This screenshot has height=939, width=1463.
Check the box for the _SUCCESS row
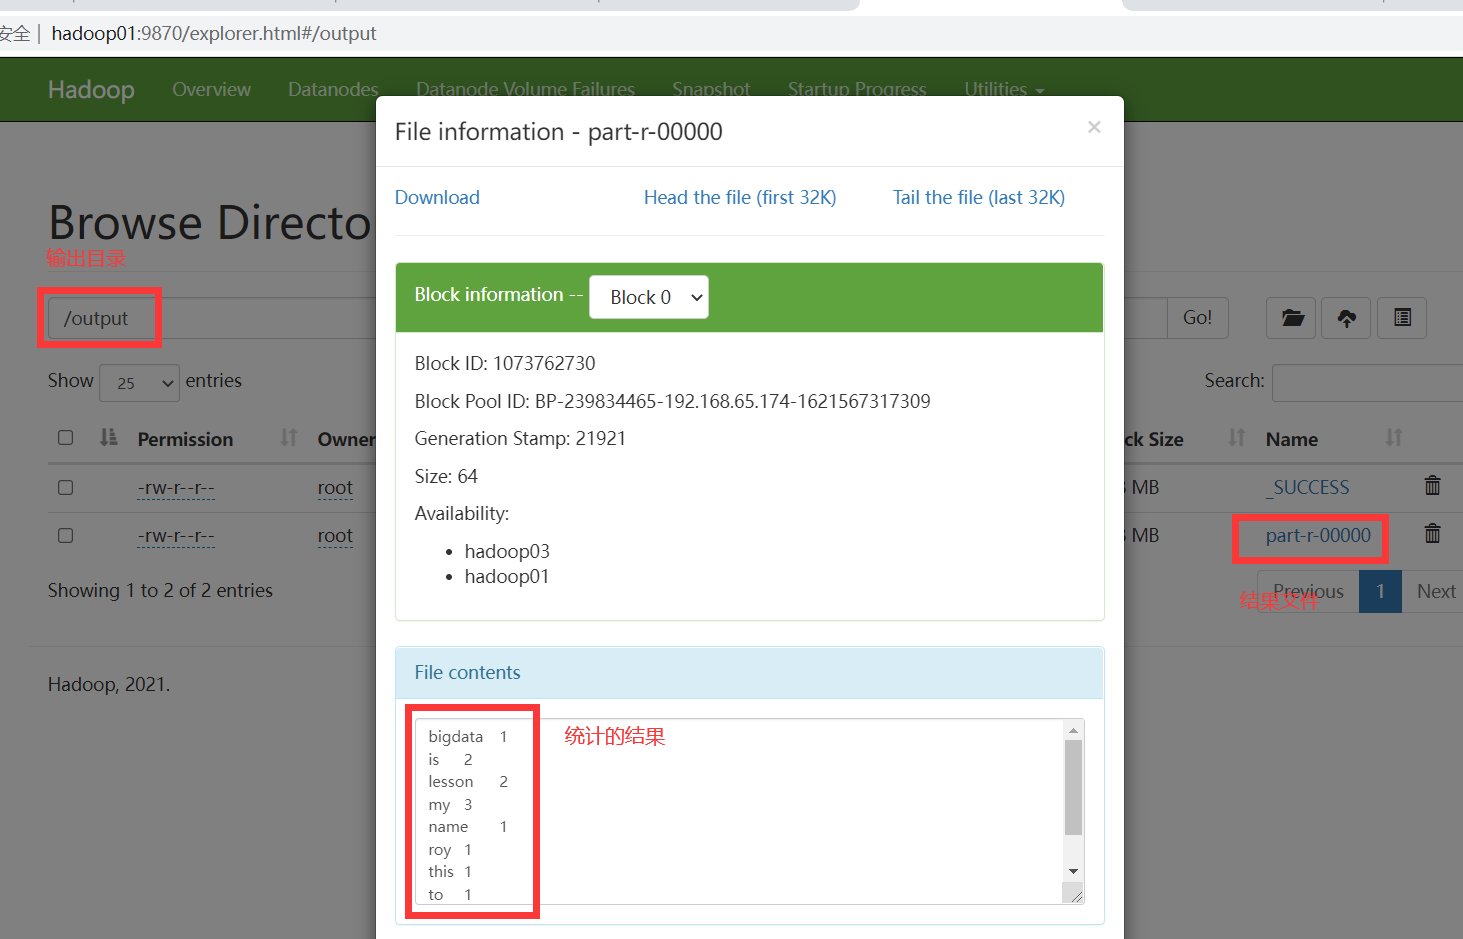tap(66, 488)
